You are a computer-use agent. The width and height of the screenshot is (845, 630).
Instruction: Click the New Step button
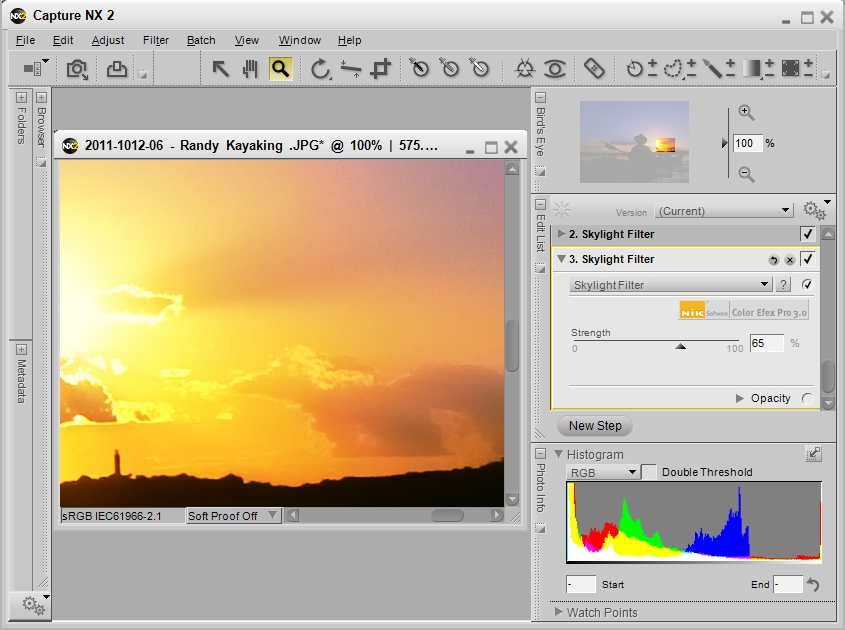click(x=594, y=426)
